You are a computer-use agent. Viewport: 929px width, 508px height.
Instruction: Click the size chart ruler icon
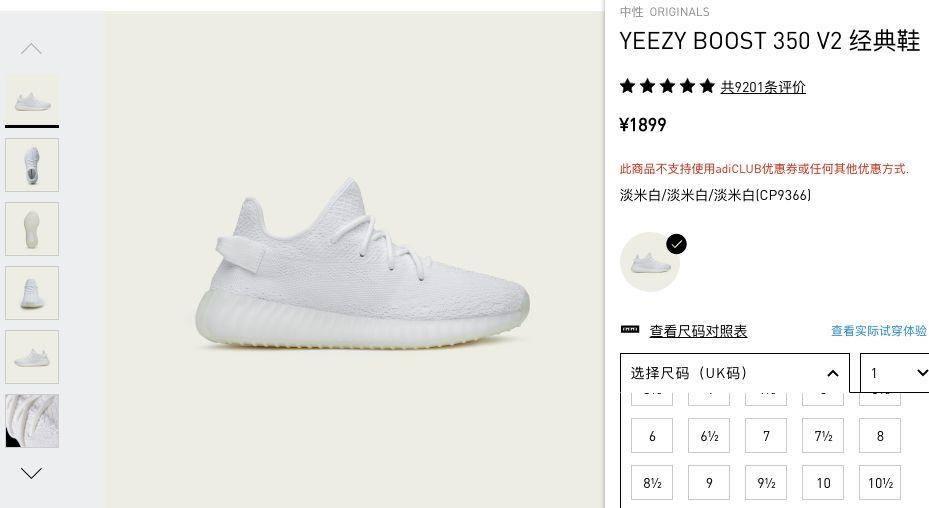point(630,330)
